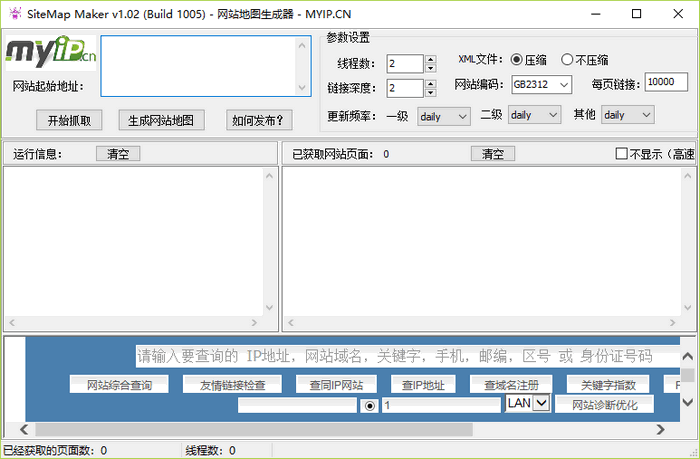Maximize the SiteMap Maker window

(x=637, y=14)
